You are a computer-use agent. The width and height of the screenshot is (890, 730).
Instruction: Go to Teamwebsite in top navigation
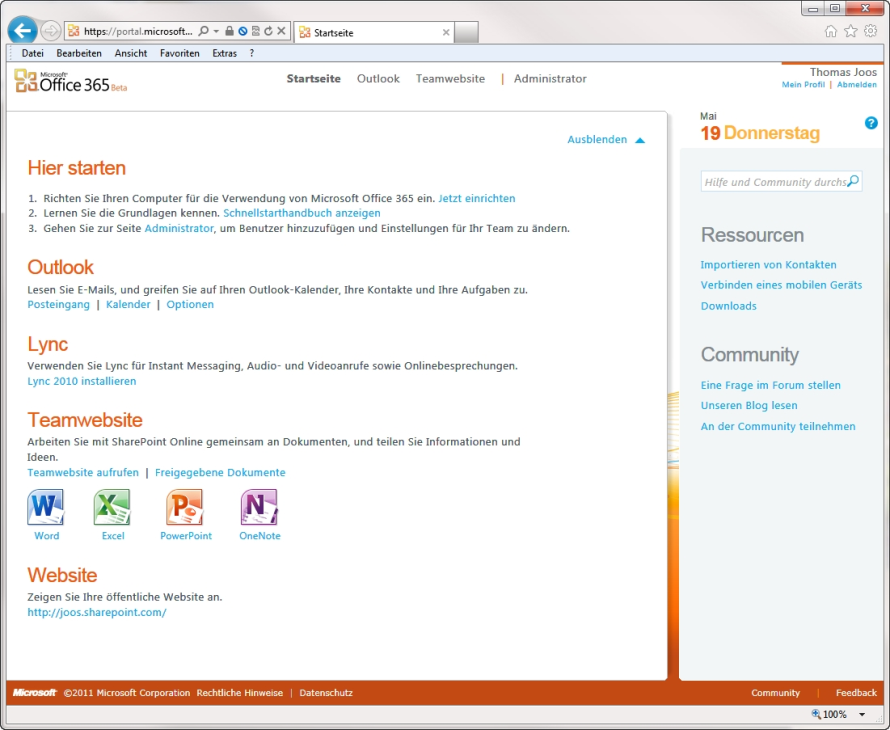click(x=450, y=79)
